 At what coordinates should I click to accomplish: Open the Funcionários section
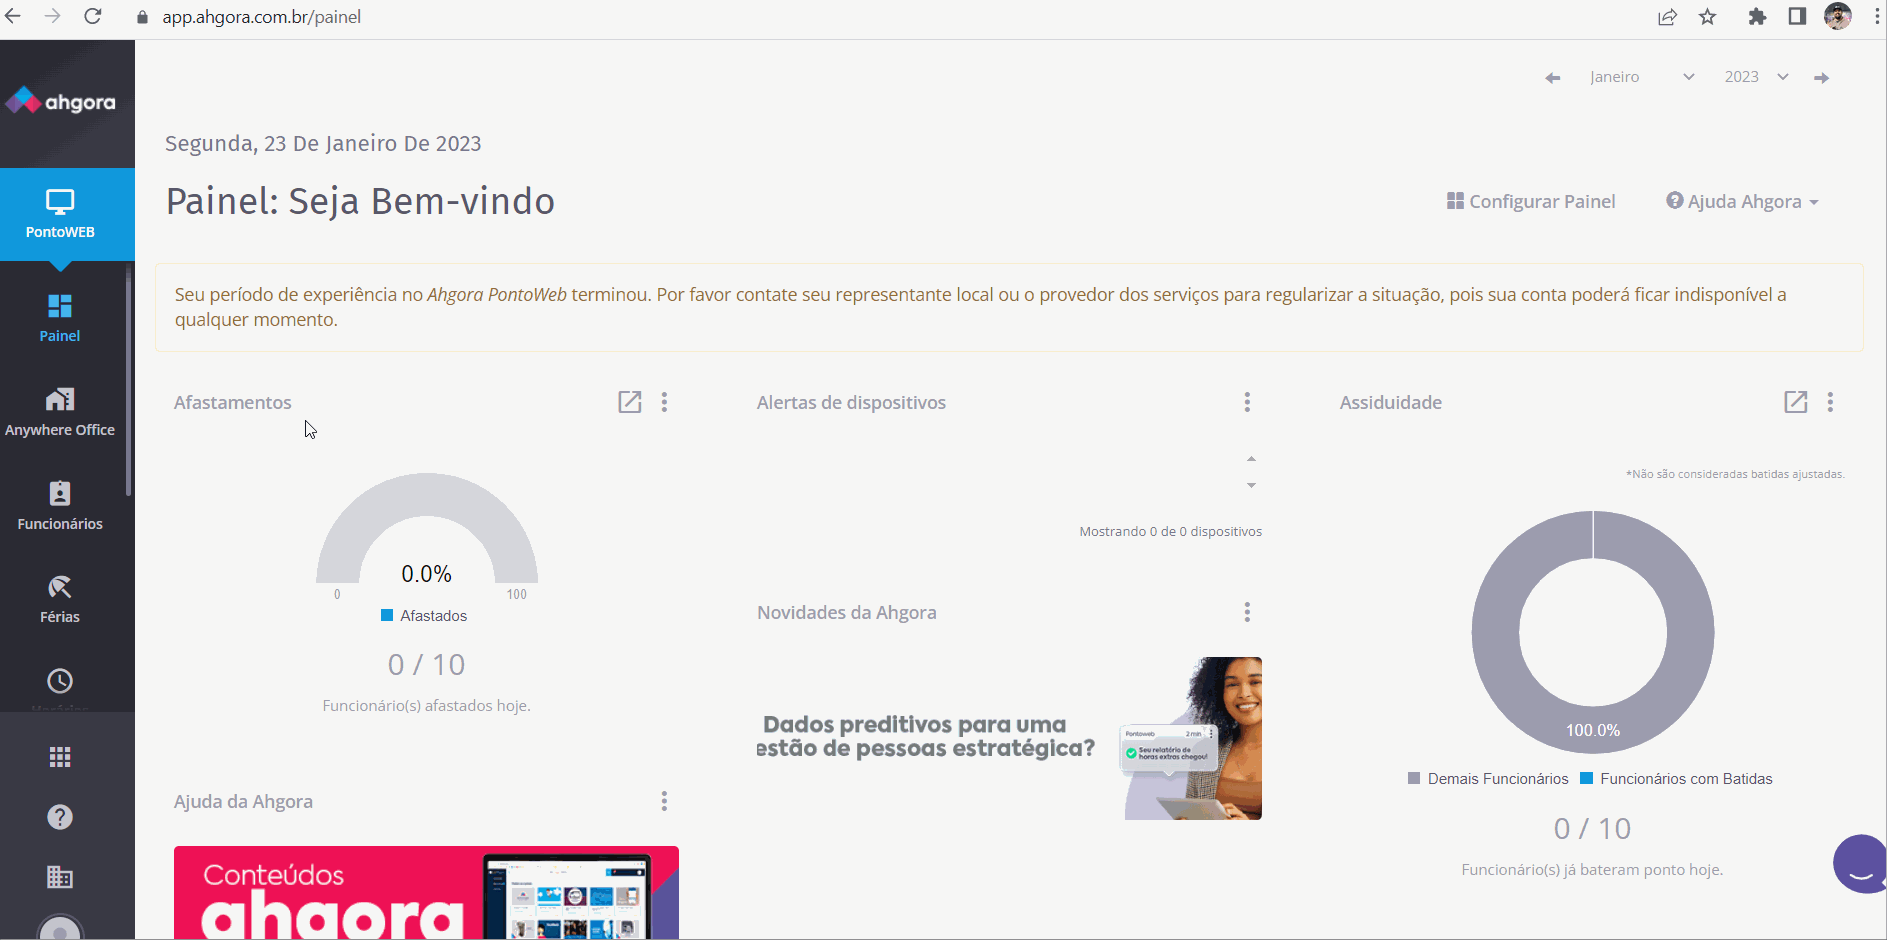(x=59, y=503)
